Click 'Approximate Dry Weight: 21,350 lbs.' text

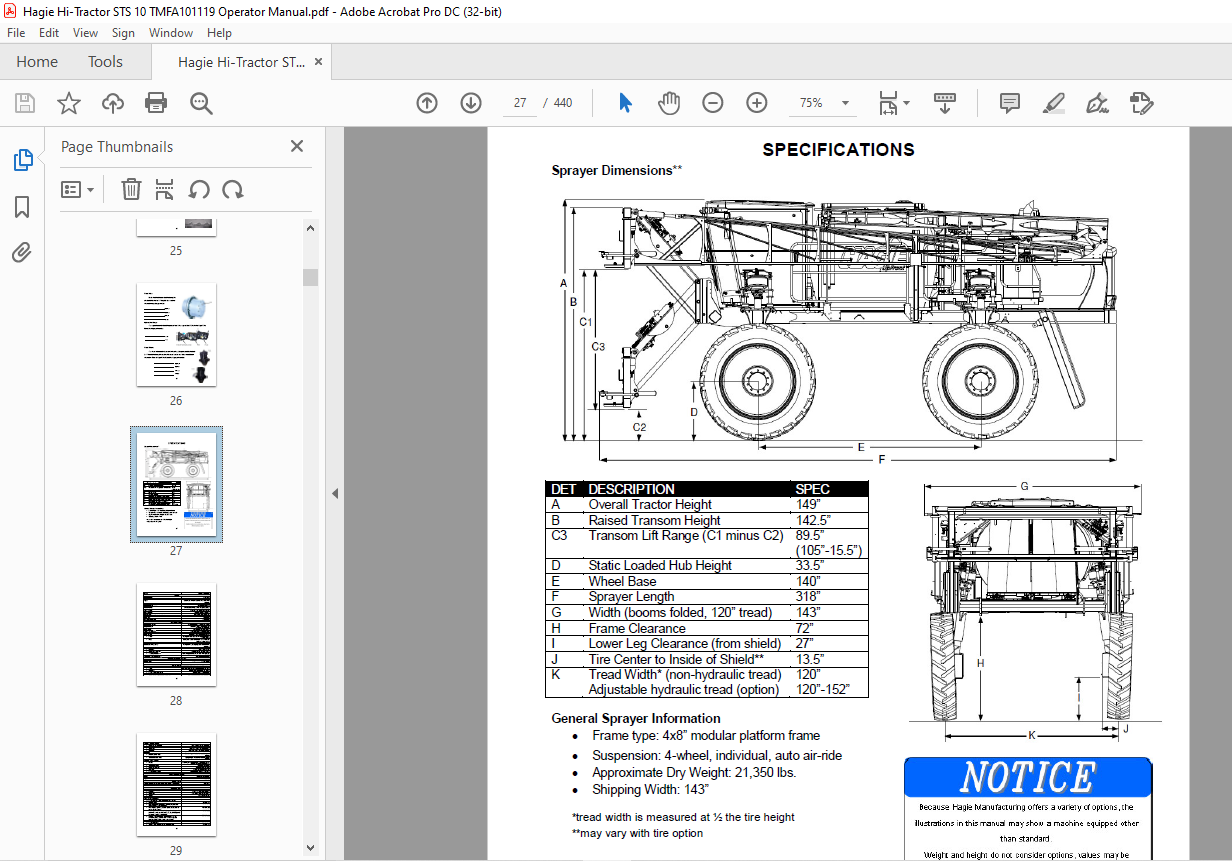694,772
